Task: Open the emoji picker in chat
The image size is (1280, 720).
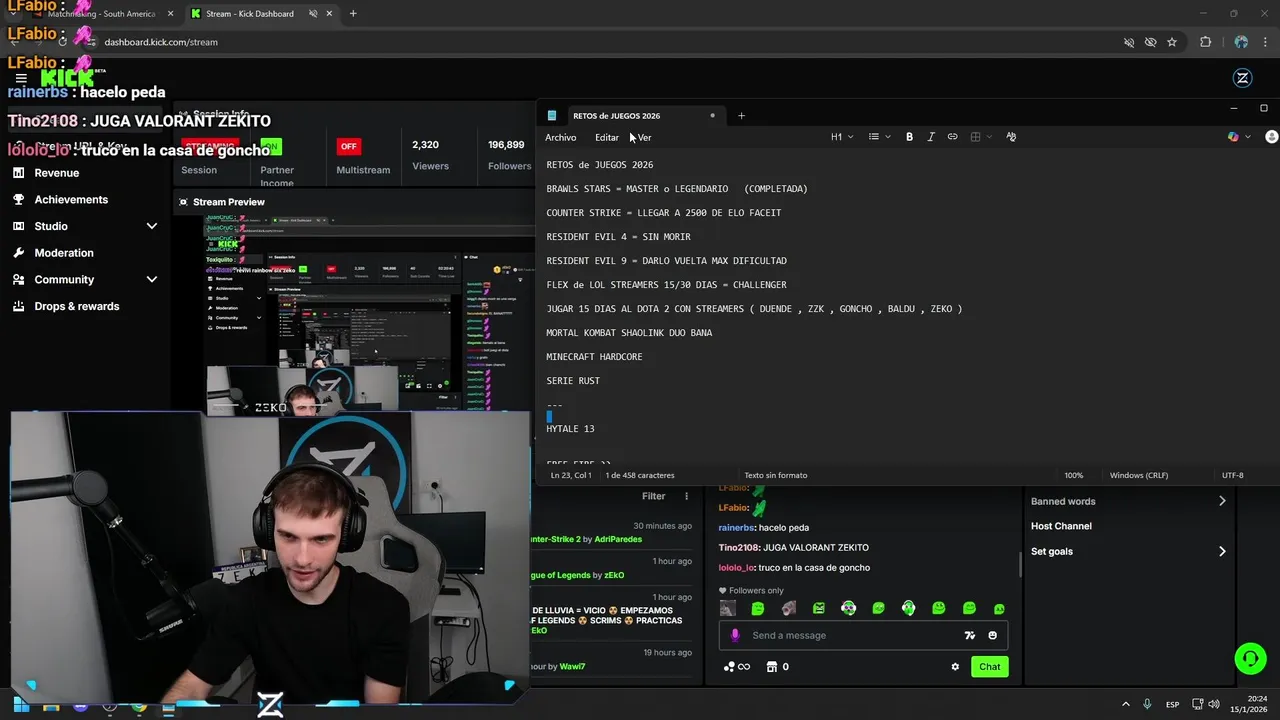Action: click(992, 635)
